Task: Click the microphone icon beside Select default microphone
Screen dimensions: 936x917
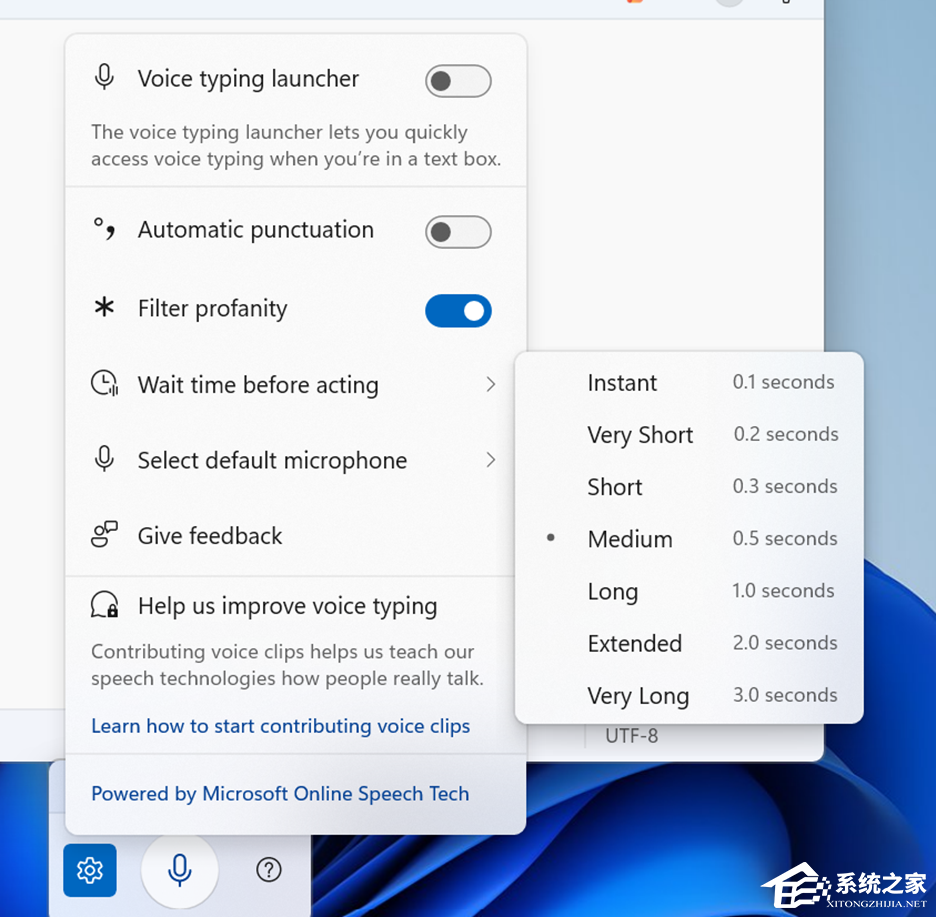Action: (x=104, y=459)
